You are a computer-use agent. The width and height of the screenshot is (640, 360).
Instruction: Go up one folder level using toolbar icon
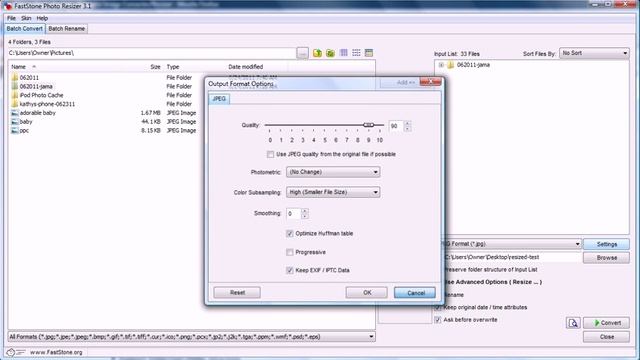pos(317,53)
